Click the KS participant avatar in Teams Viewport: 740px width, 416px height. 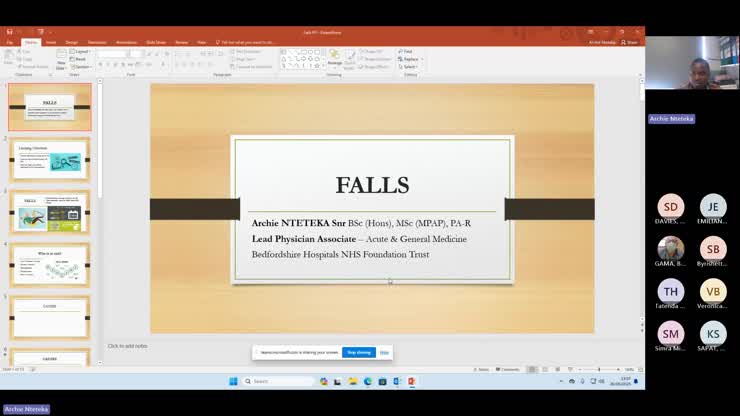(713, 333)
